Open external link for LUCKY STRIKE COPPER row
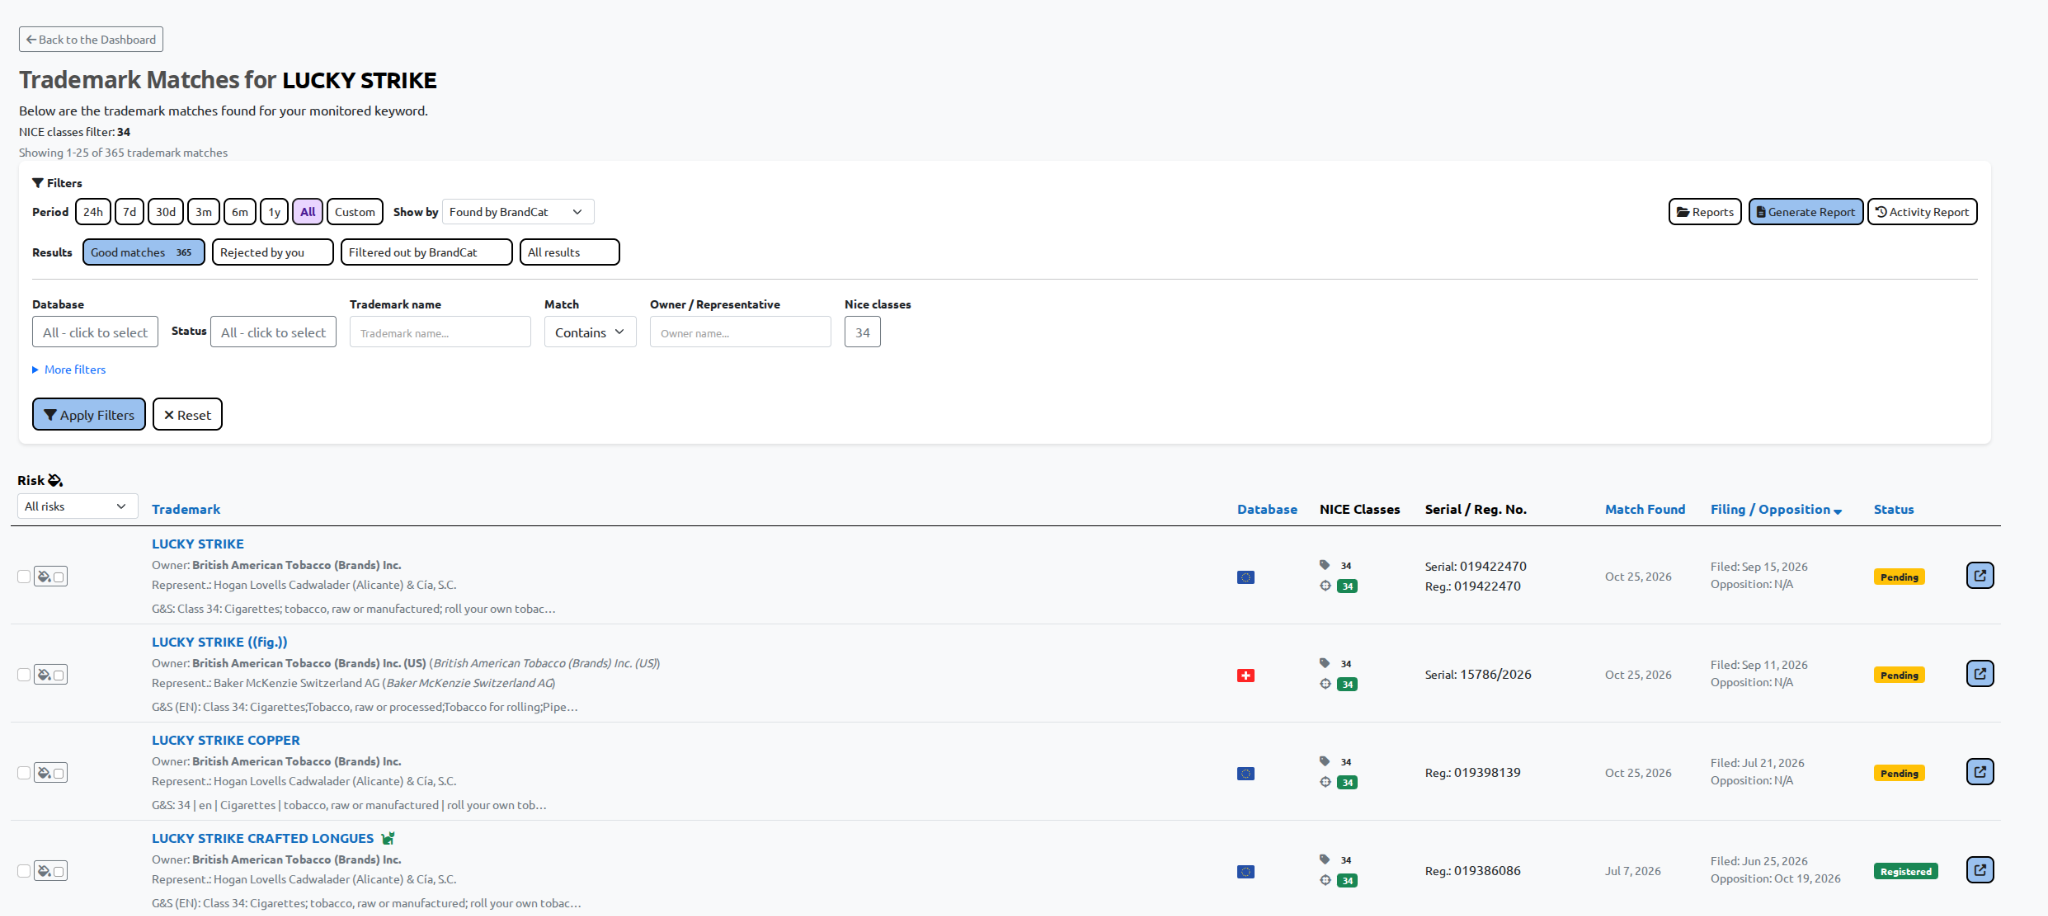The height and width of the screenshot is (916, 2048). tap(1980, 772)
